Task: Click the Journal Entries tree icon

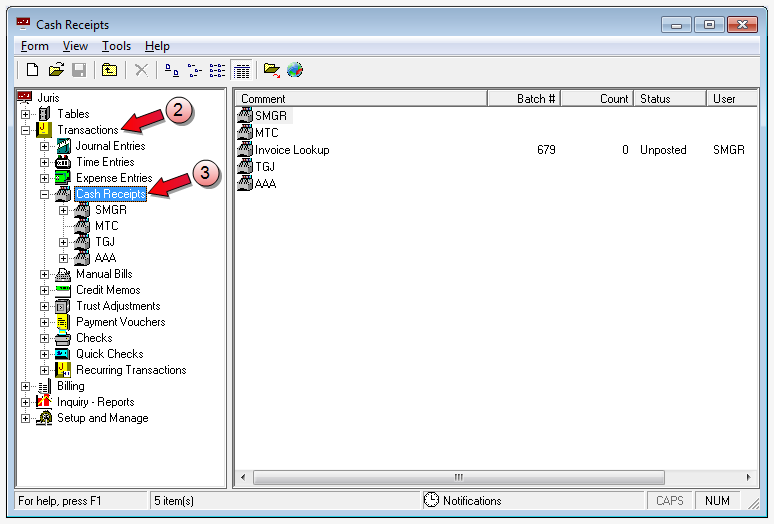Action: coord(63,146)
